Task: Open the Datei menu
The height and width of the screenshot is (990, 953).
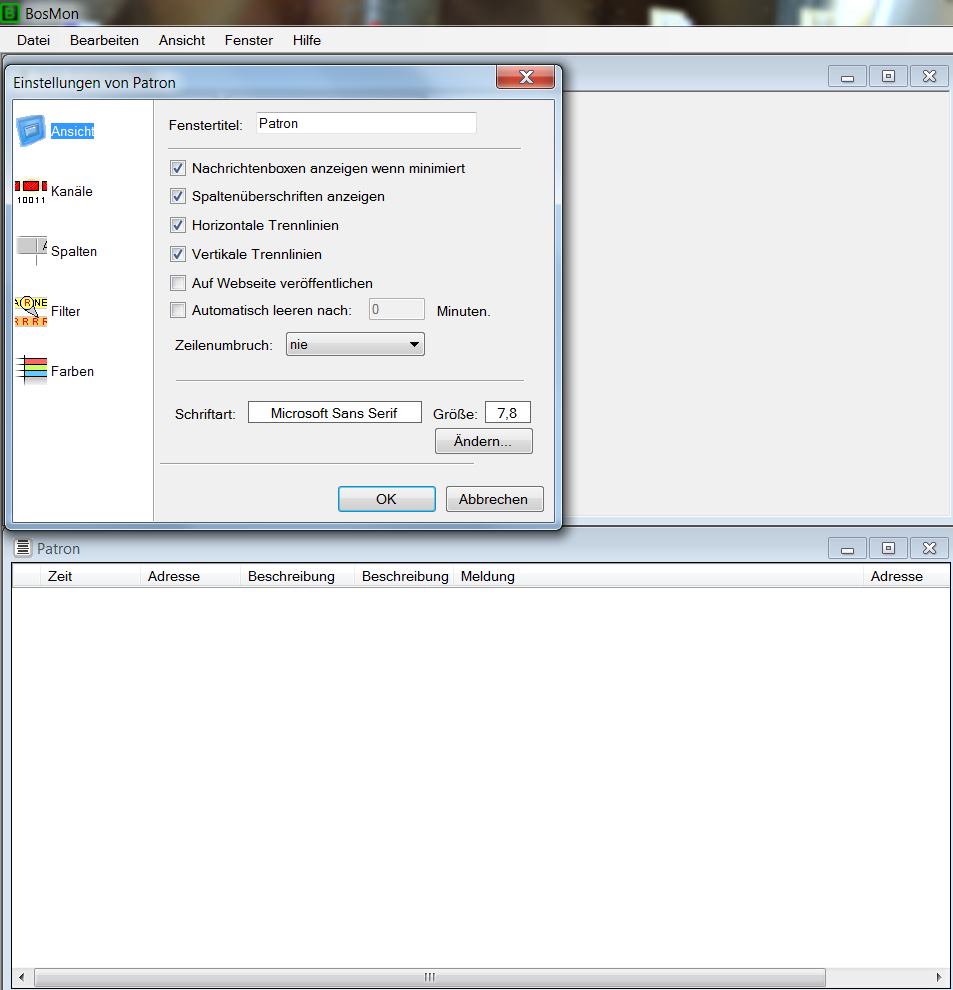Action: (33, 40)
